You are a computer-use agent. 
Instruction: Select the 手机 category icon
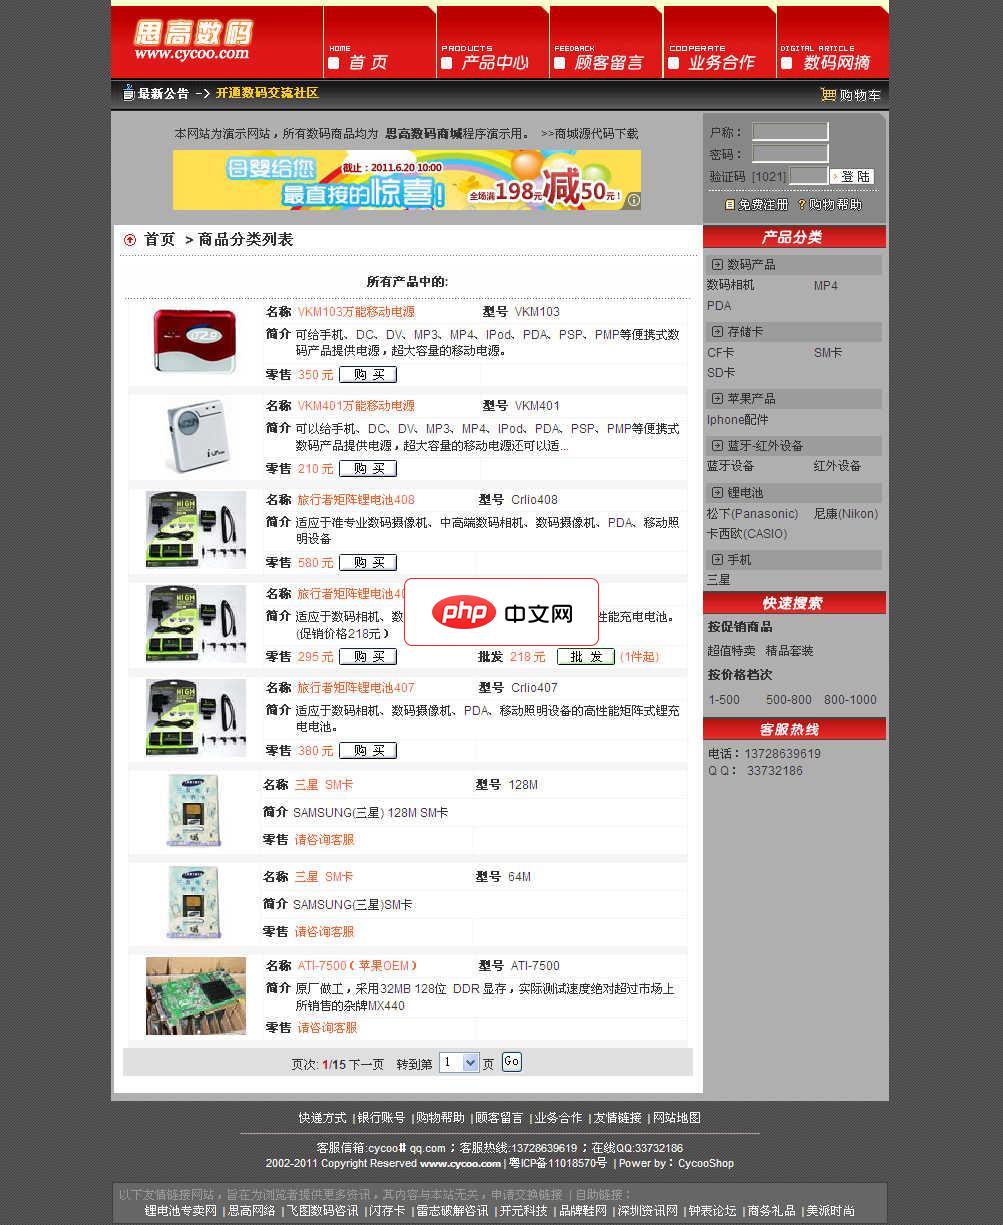click(717, 559)
